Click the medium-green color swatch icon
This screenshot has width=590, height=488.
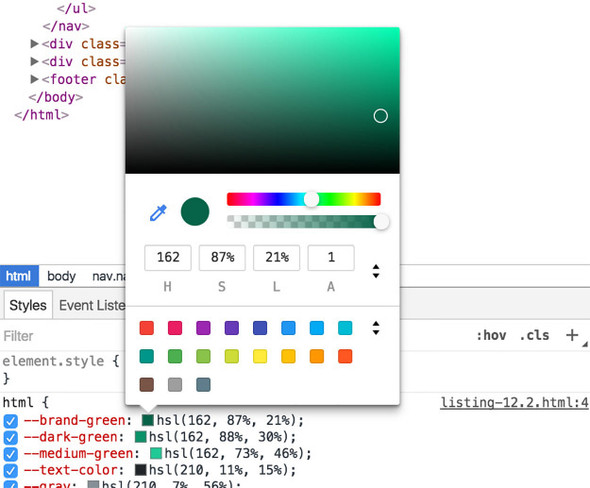tap(156, 453)
